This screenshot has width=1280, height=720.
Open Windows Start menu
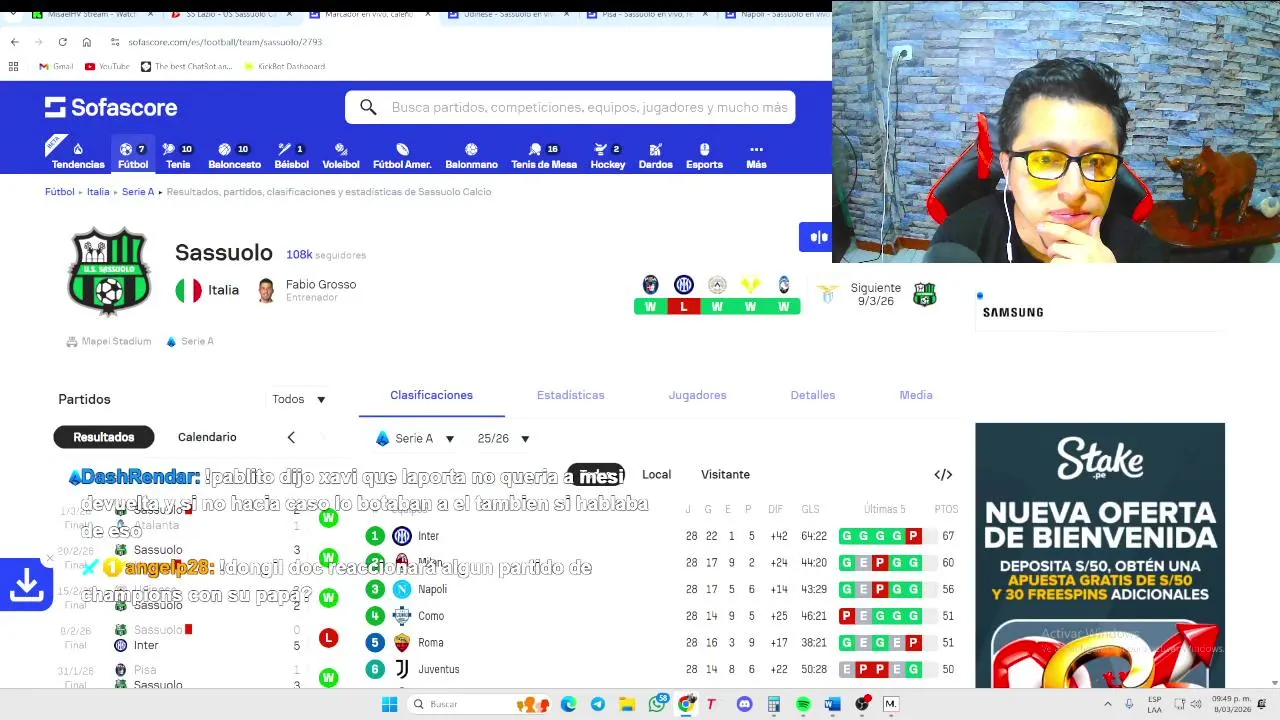(389, 704)
